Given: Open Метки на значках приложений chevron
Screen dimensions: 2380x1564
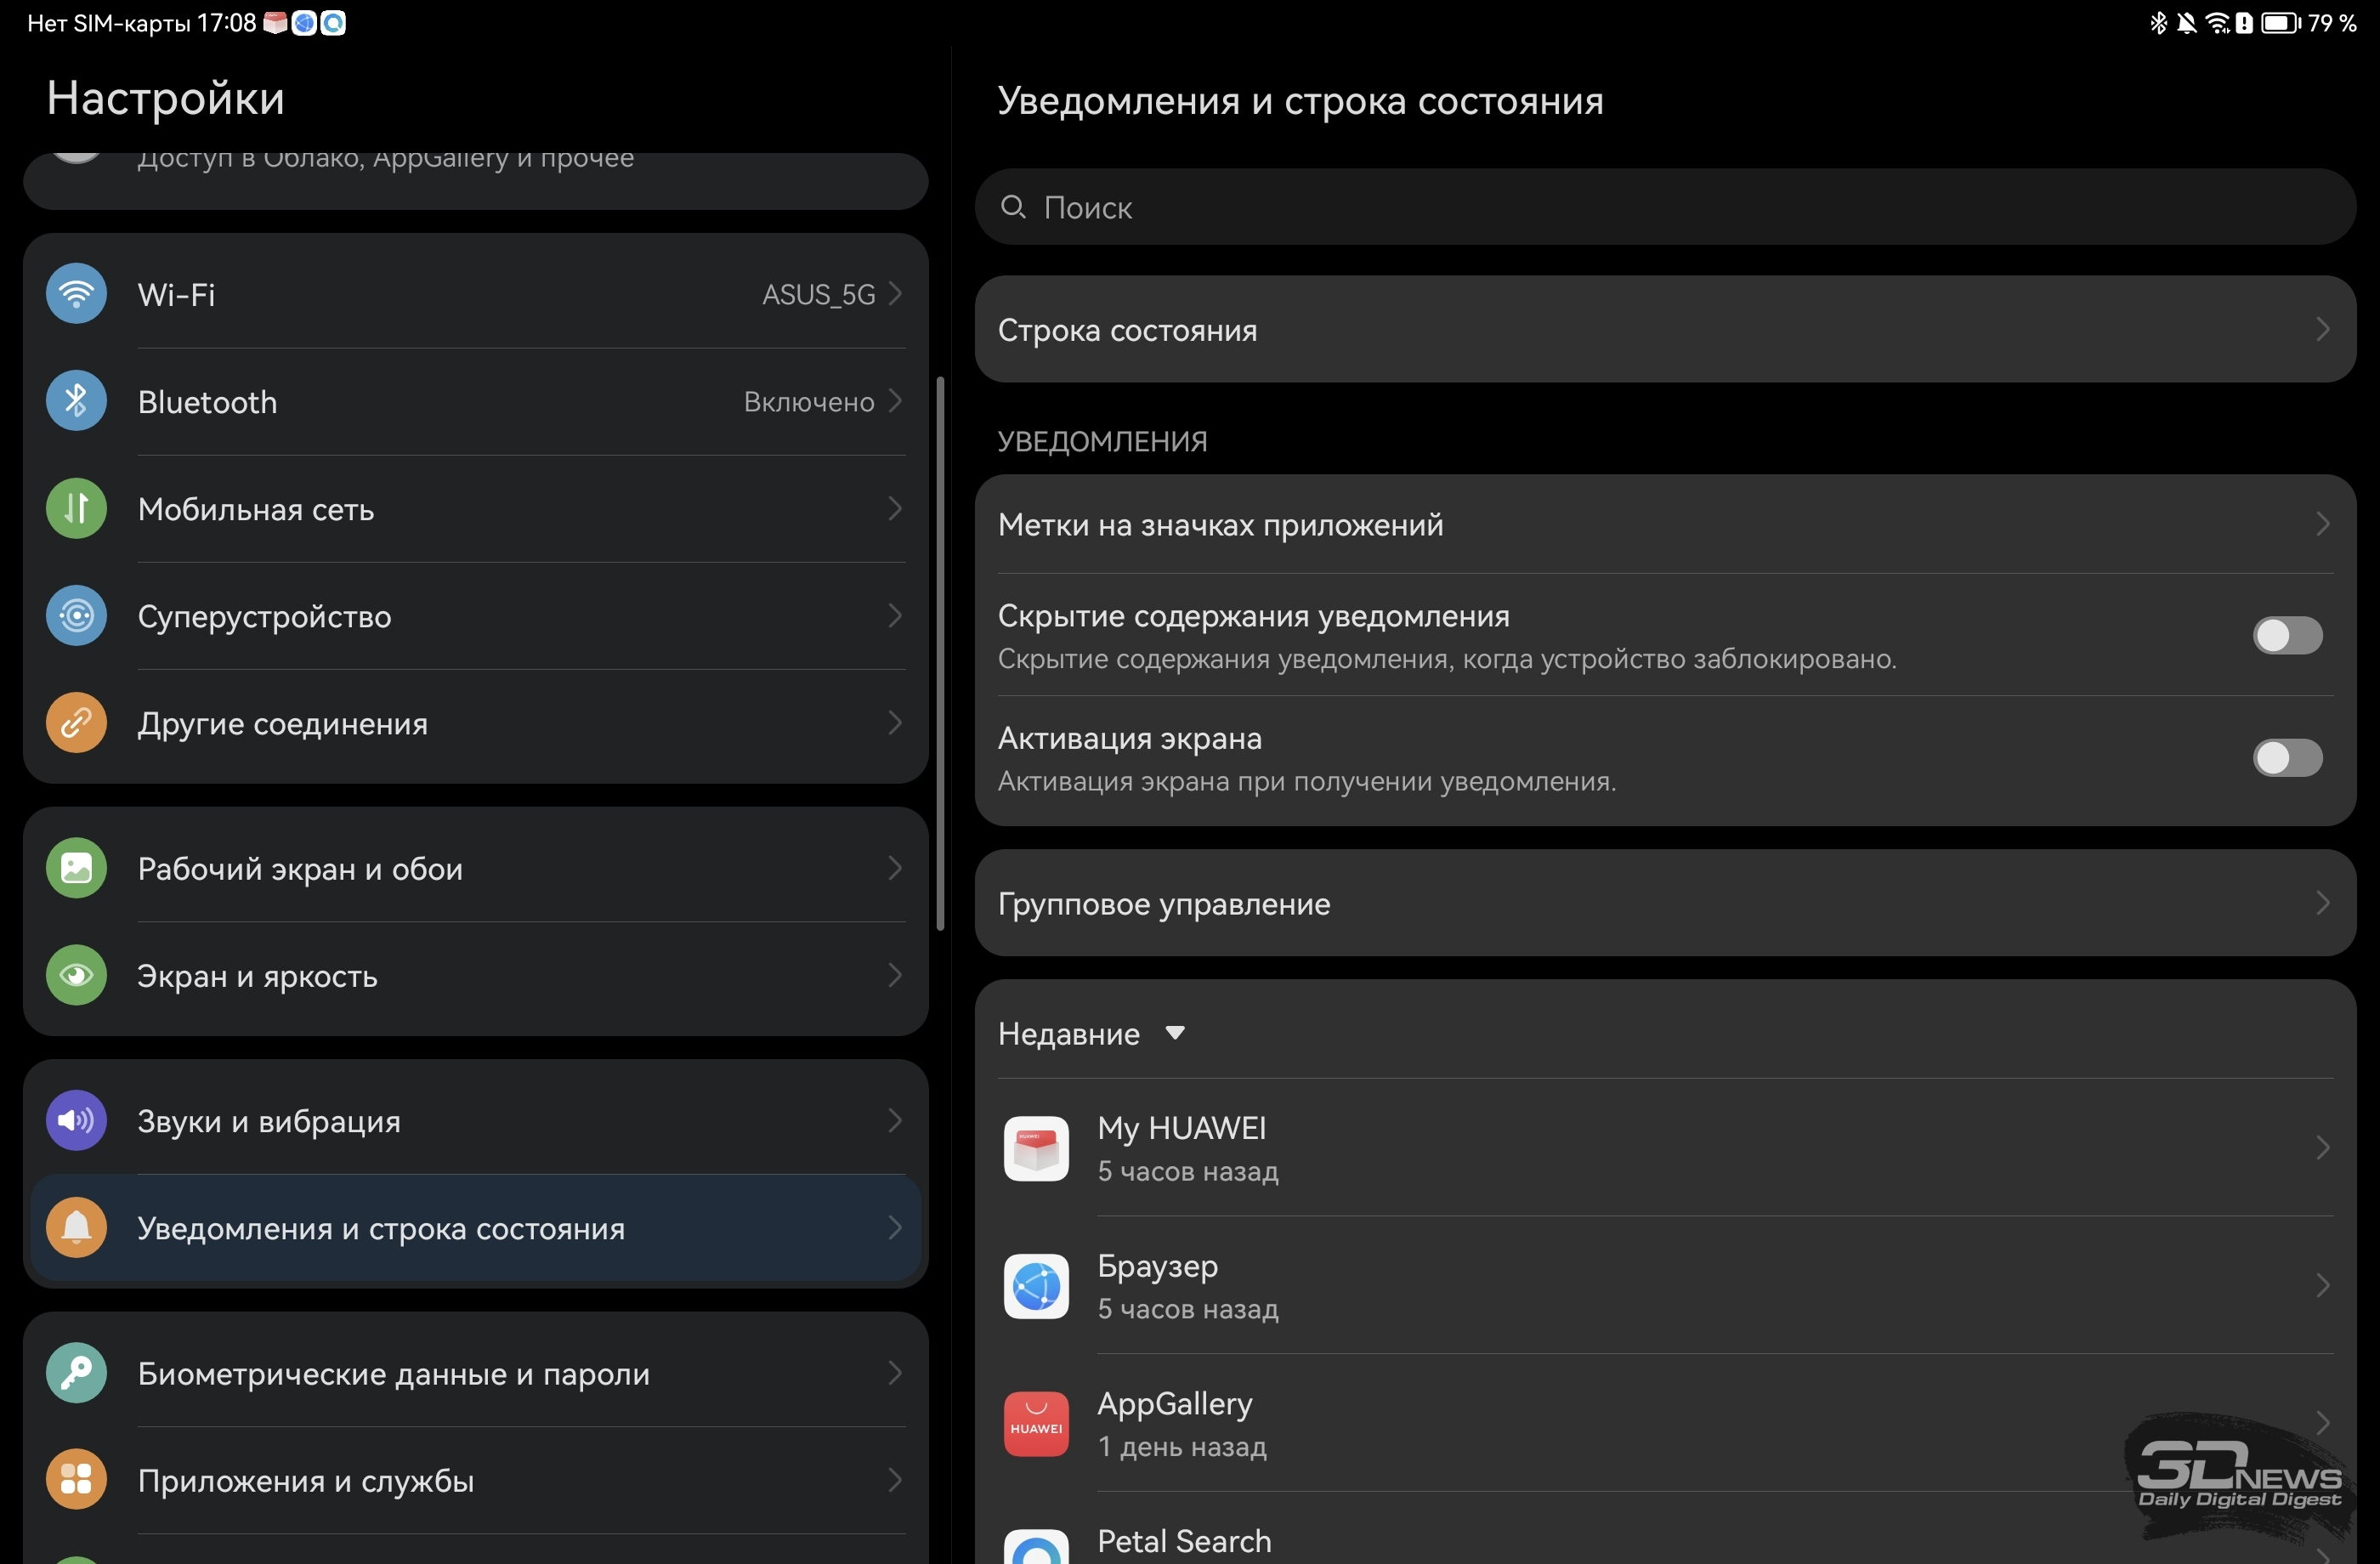Looking at the screenshot, I should [2323, 524].
